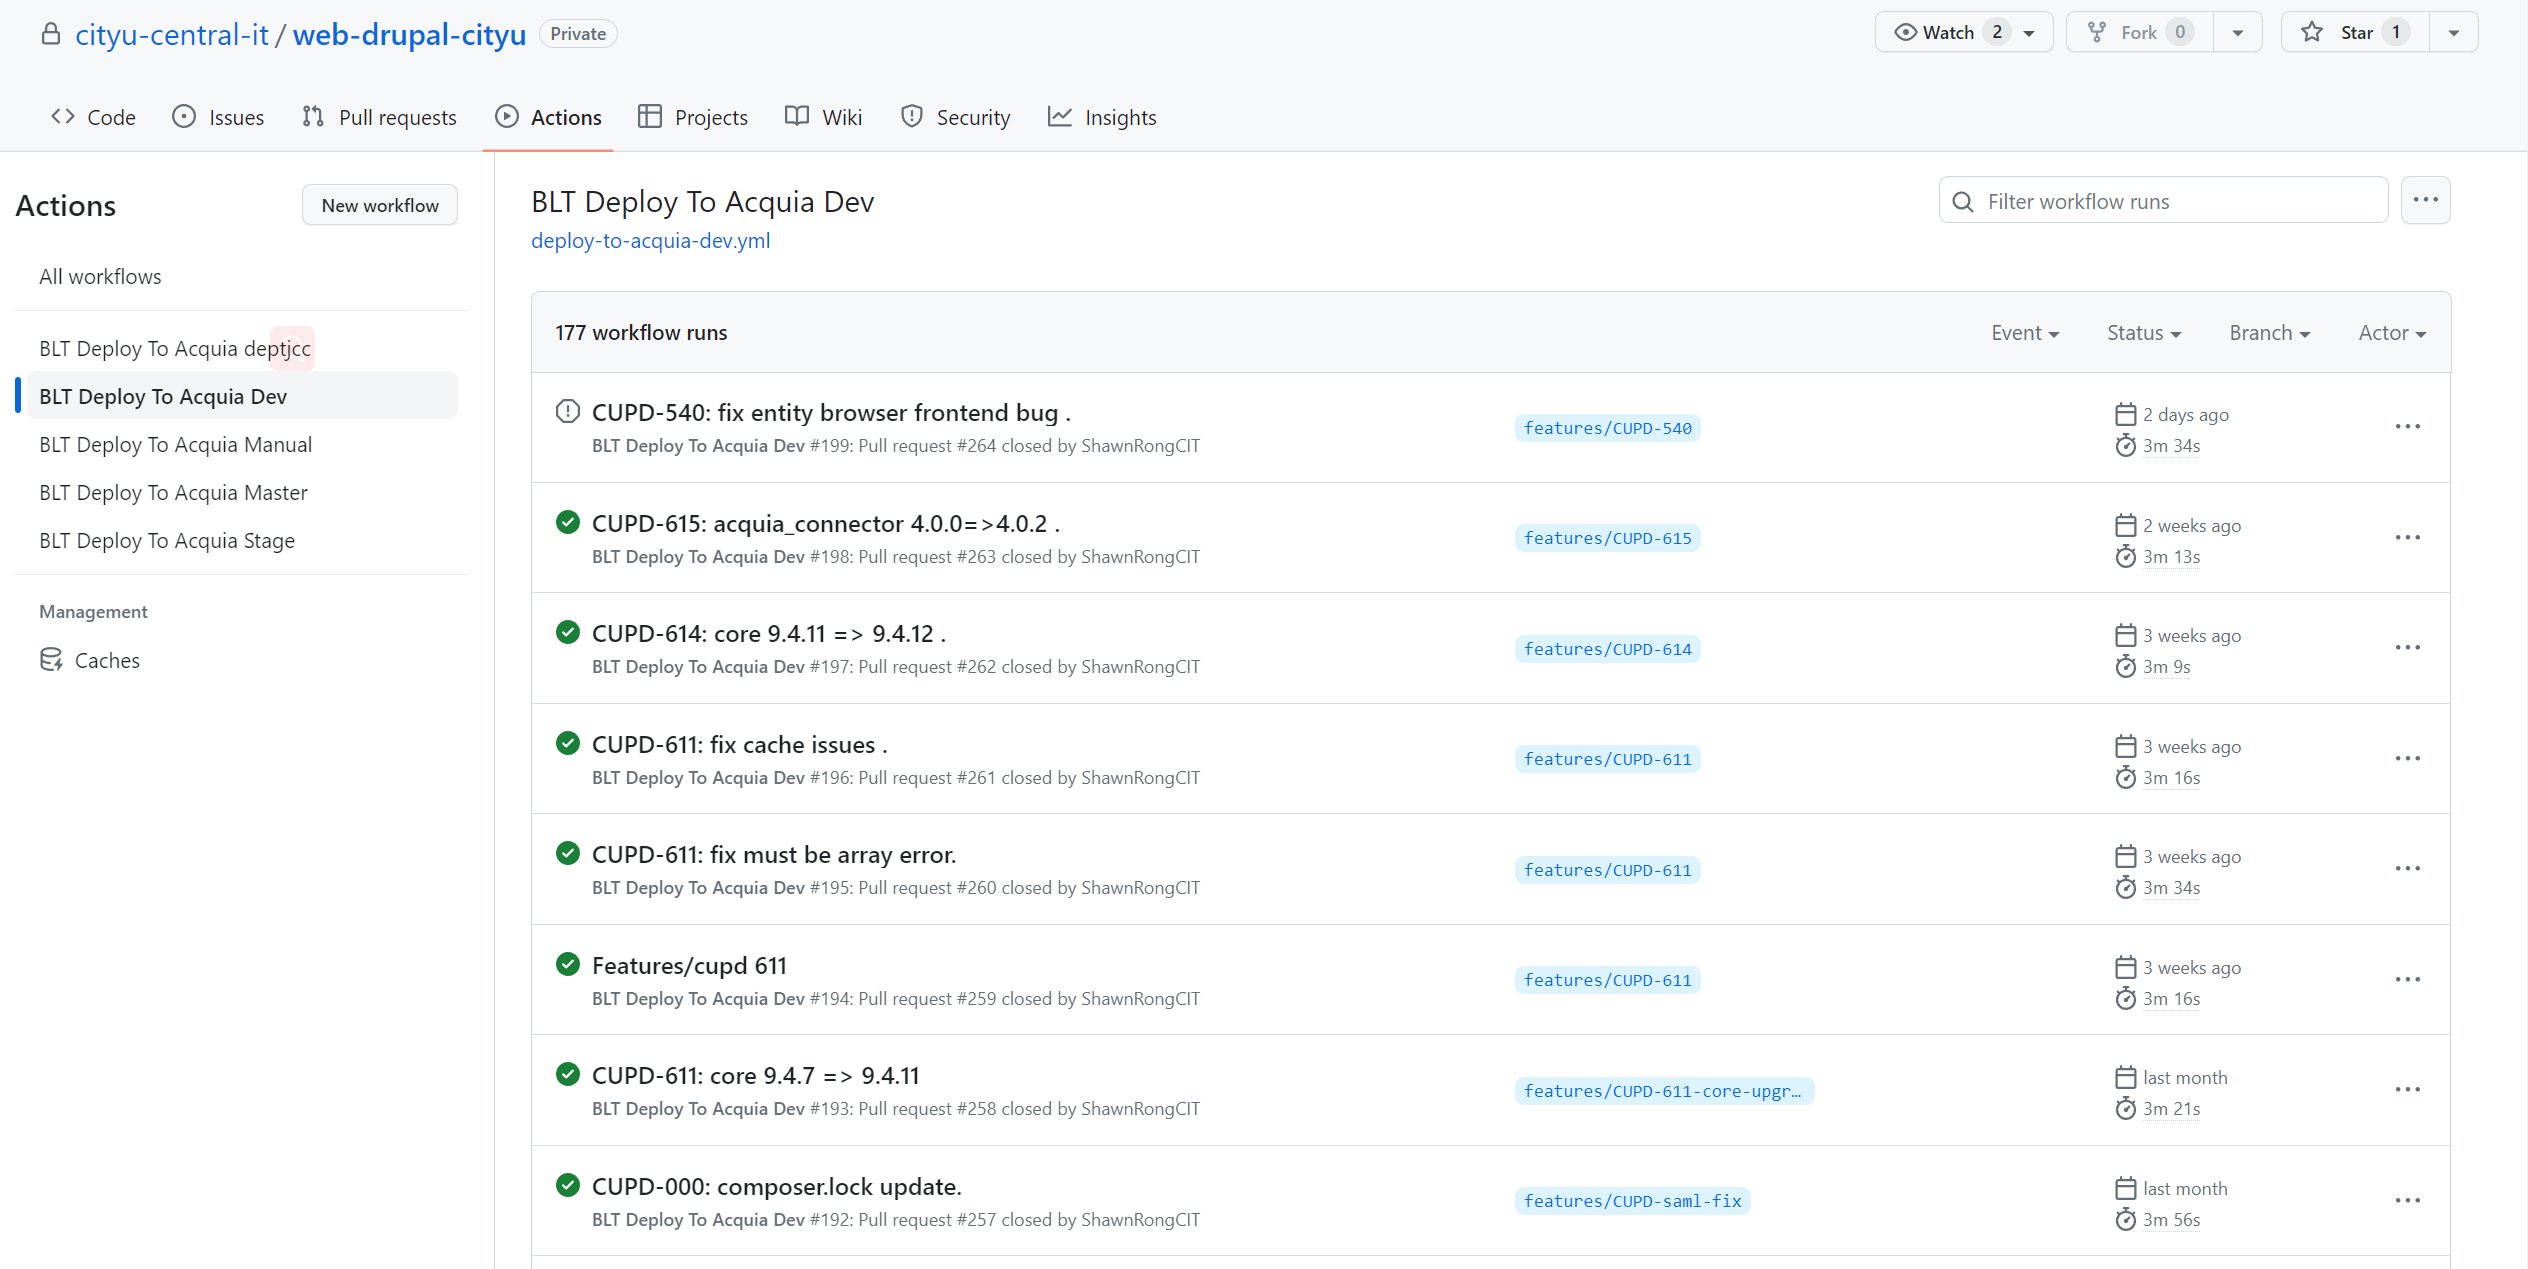Screen dimensions: 2528x1269
Task: Open workflow options via the ellipsis beside filter
Action: coord(2426,200)
